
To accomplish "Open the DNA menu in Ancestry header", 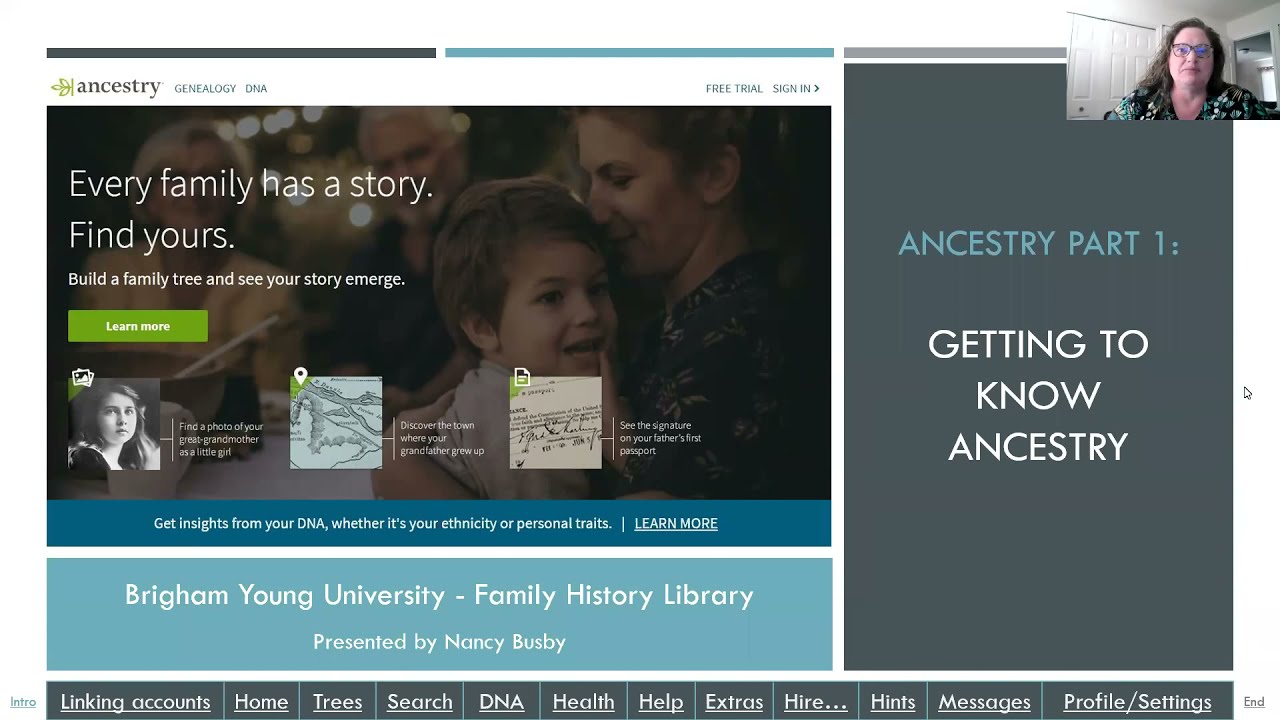I will click(x=256, y=88).
